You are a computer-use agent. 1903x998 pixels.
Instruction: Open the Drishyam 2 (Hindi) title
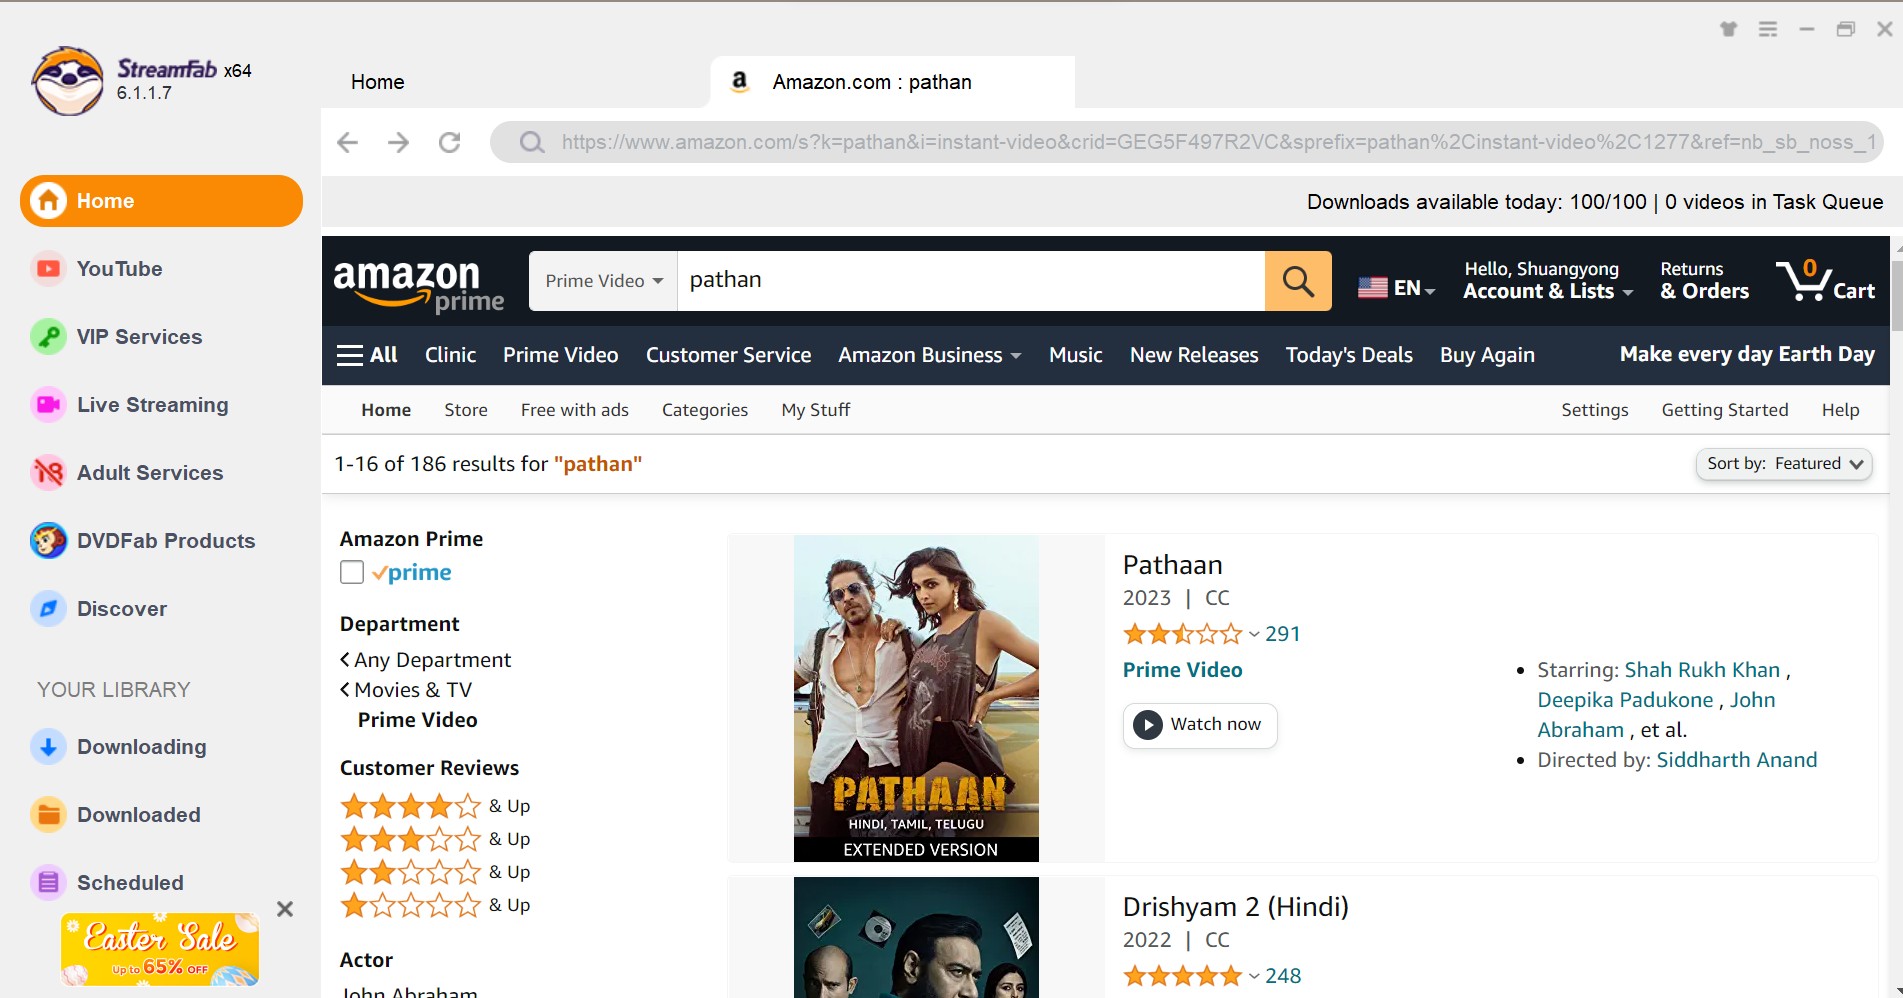pos(1236,907)
